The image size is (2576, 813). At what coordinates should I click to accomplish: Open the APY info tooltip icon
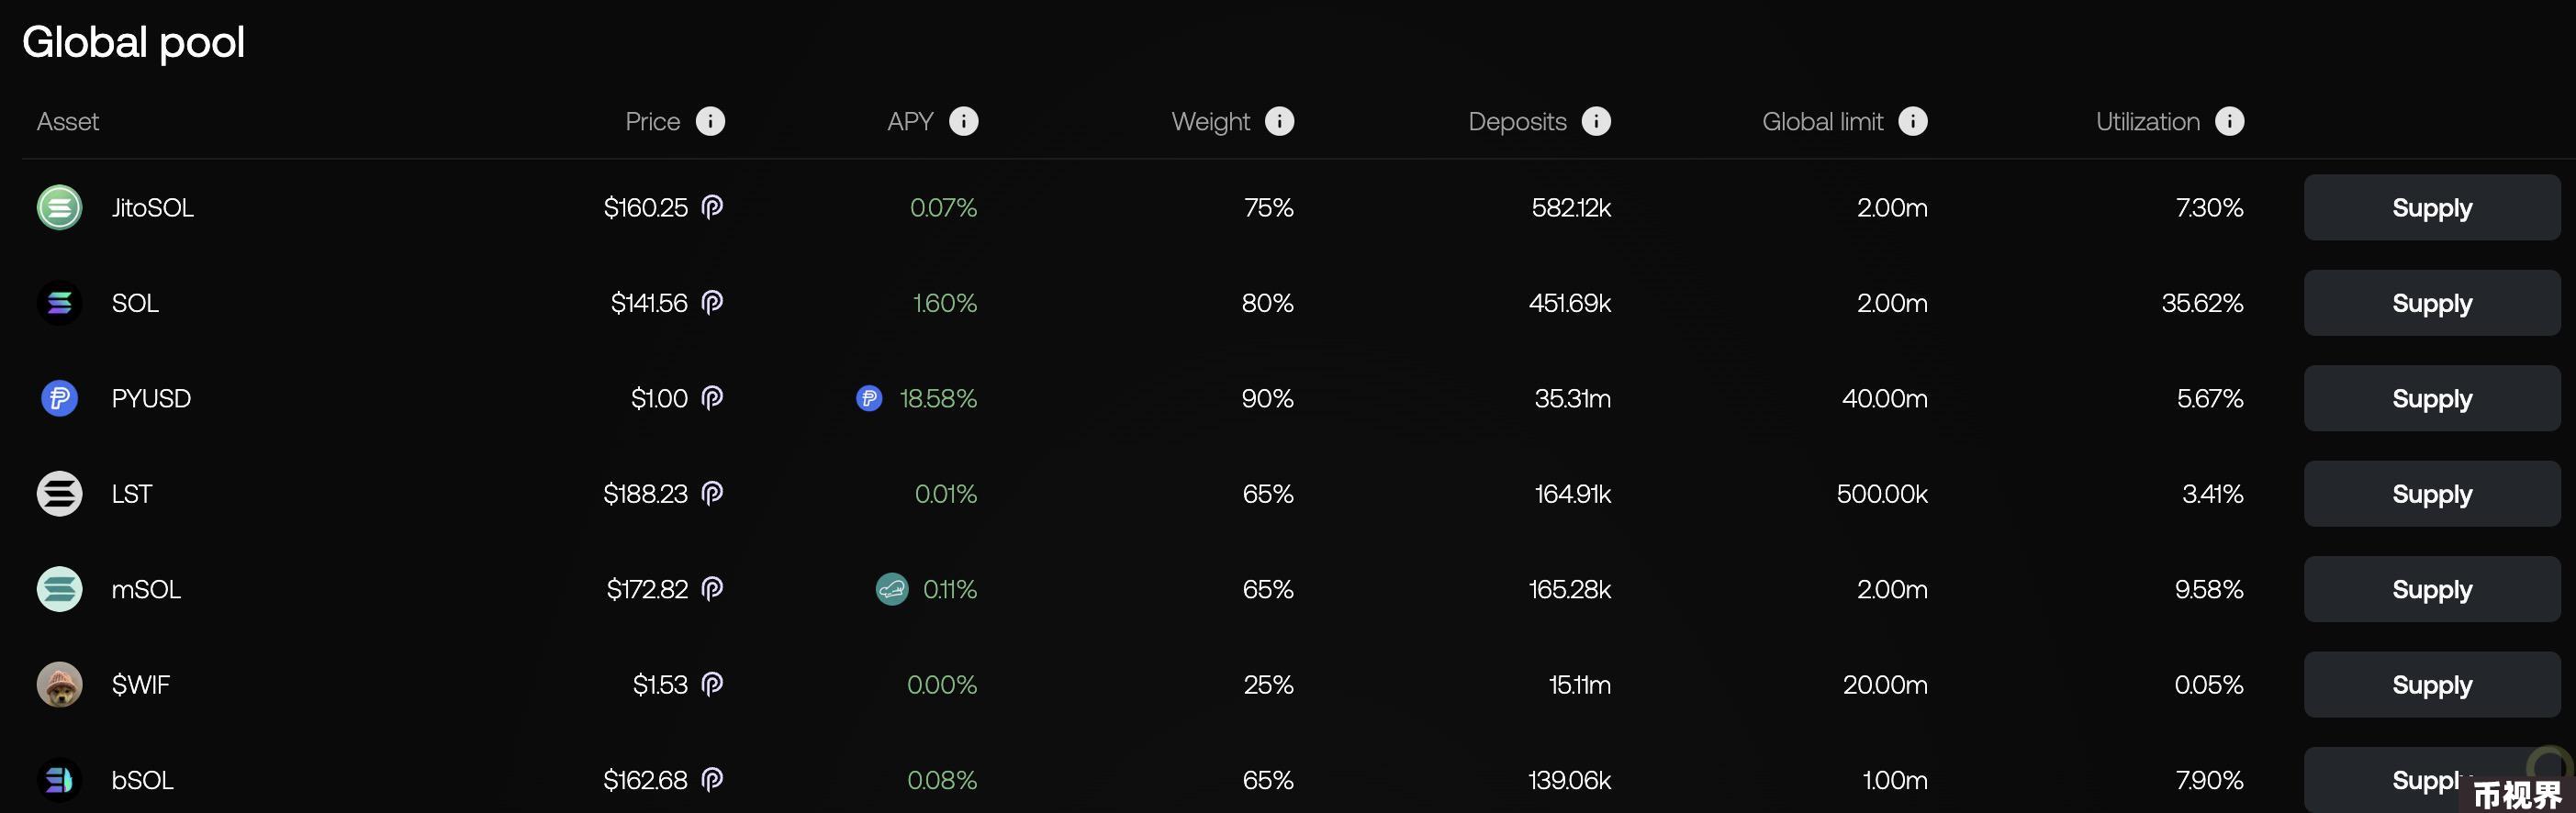[964, 121]
